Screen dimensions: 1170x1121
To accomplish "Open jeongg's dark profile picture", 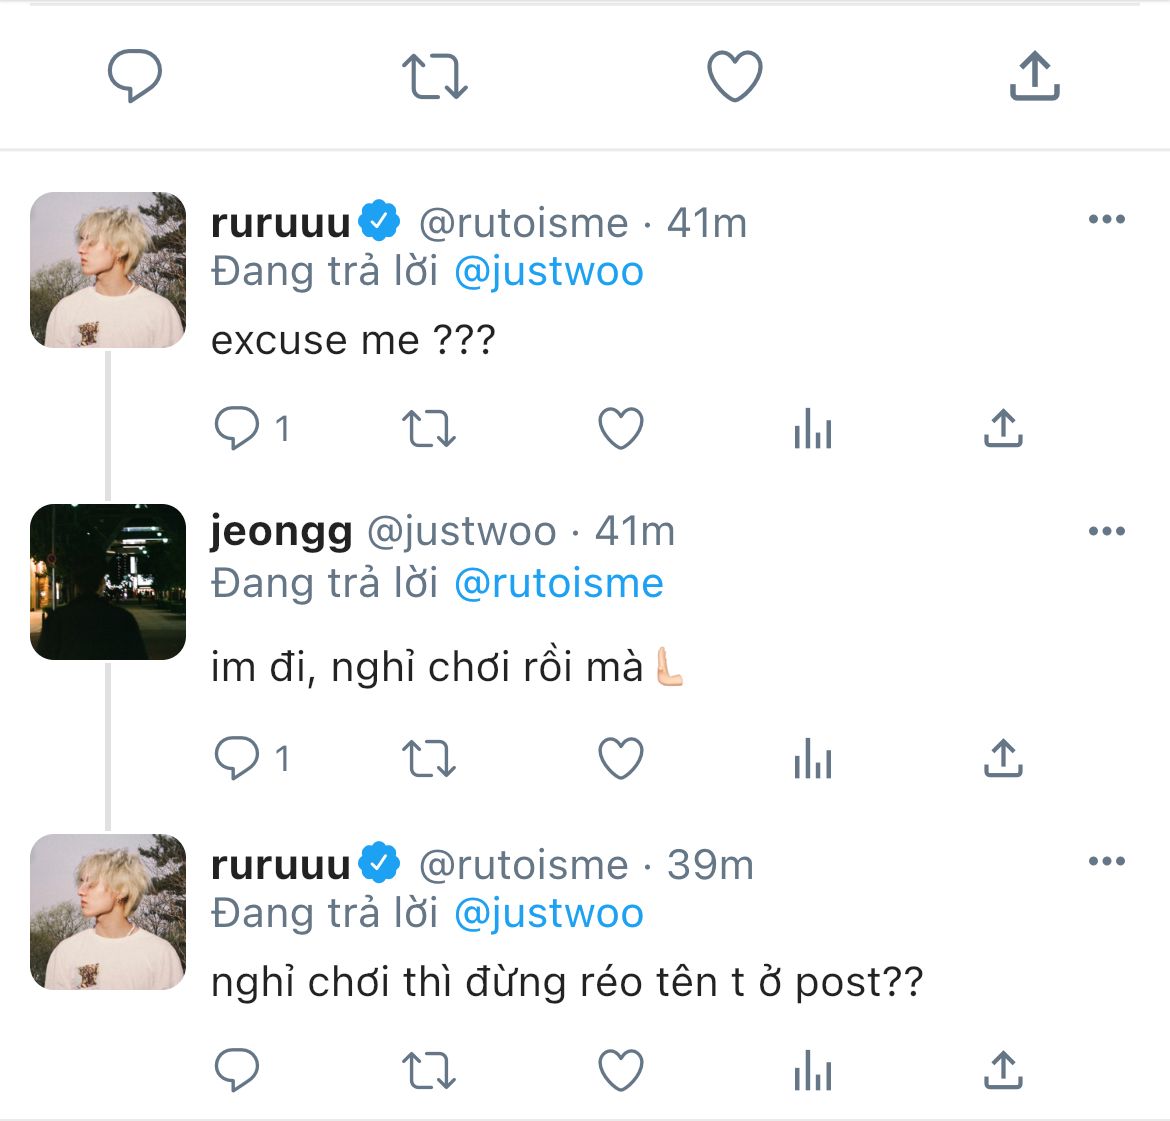I will 107,581.
